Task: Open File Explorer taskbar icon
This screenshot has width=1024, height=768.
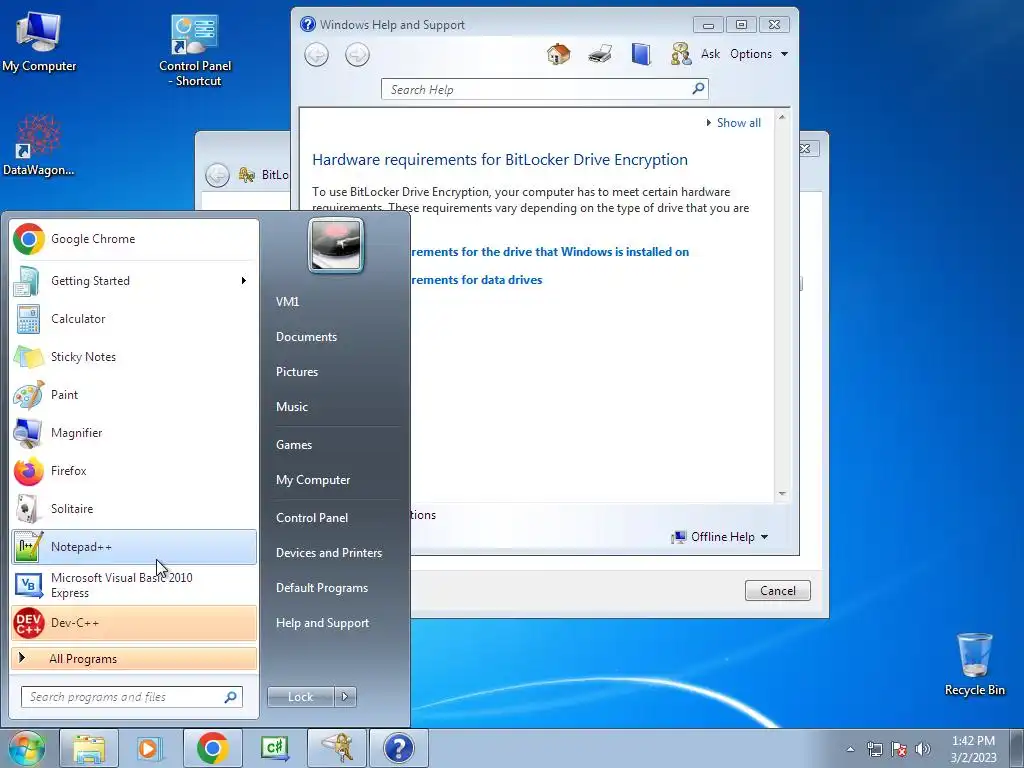Action: (x=89, y=748)
